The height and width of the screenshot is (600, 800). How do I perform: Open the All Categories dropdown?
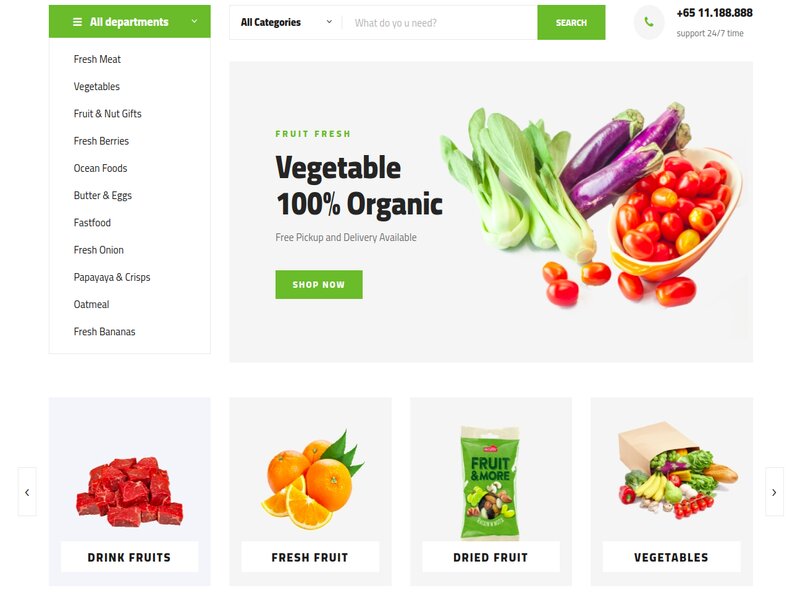[x=286, y=22]
